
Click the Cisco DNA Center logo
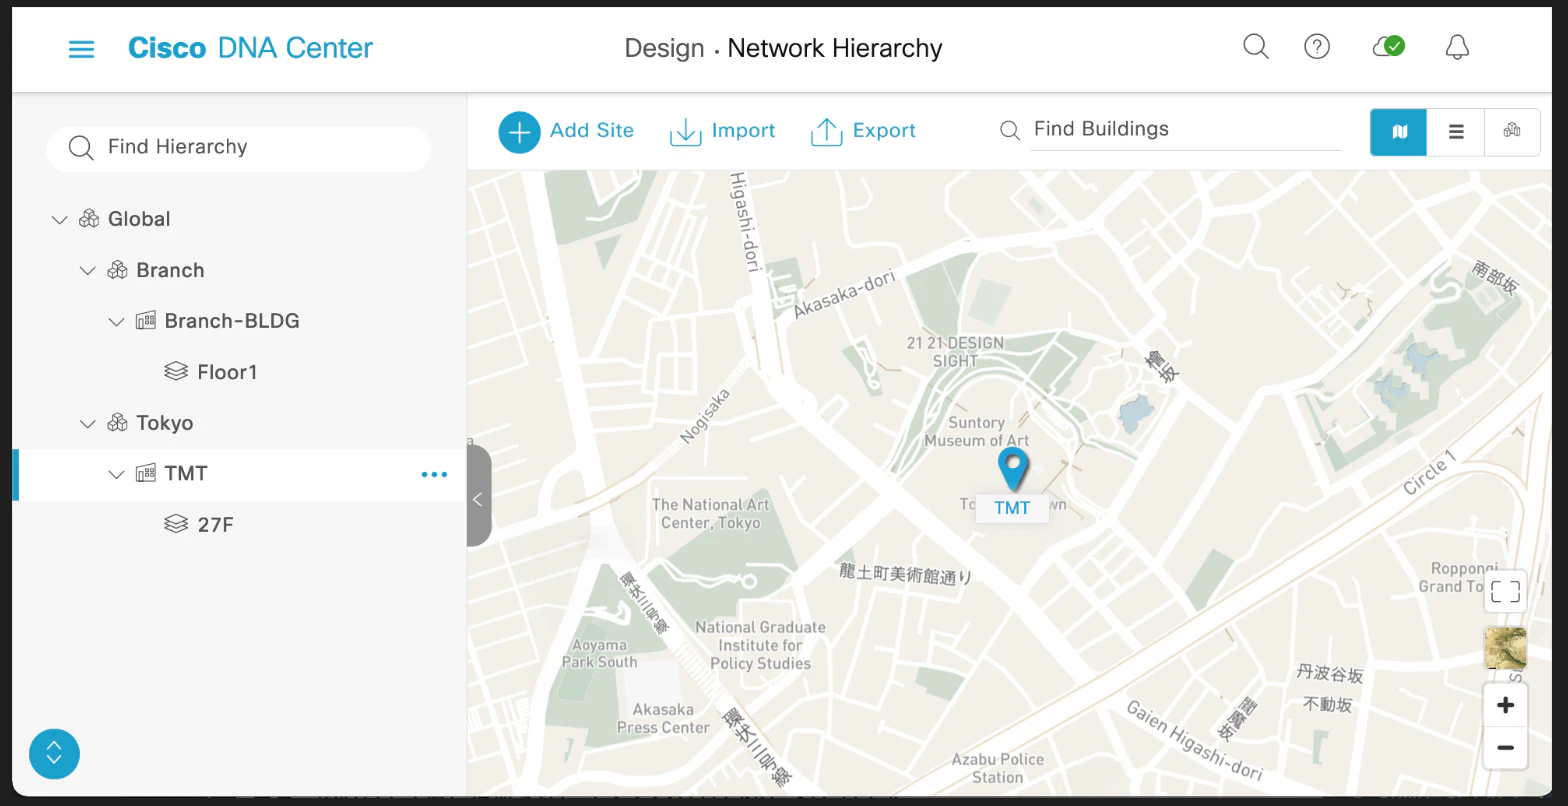pyautogui.click(x=250, y=48)
